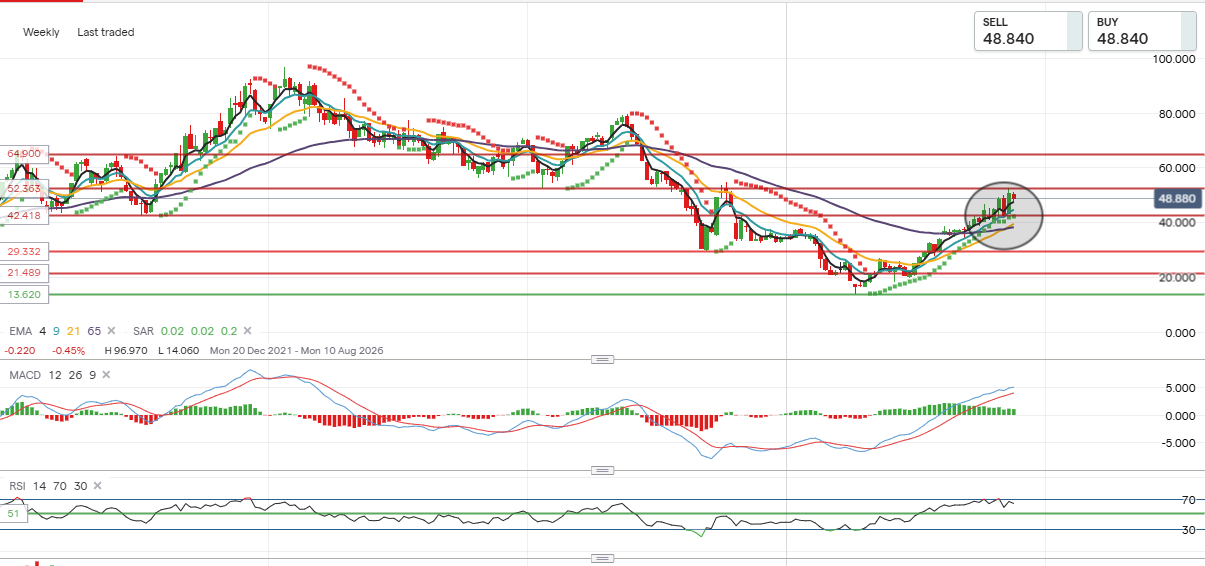Open the Last traded price type selector
Image resolution: width=1205 pixels, height=566 pixels.
pos(105,32)
